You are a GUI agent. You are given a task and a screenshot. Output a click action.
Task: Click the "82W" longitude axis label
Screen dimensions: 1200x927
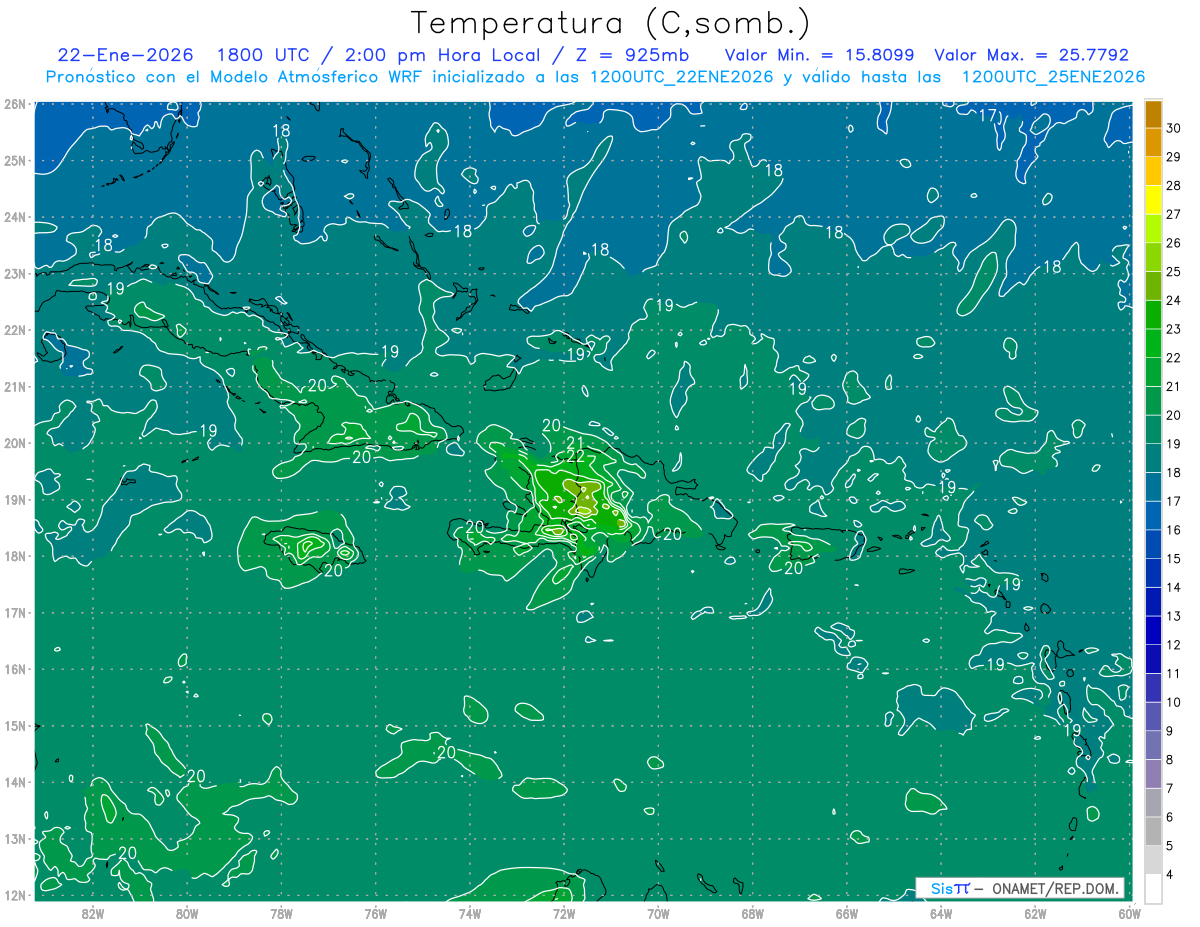[93, 913]
